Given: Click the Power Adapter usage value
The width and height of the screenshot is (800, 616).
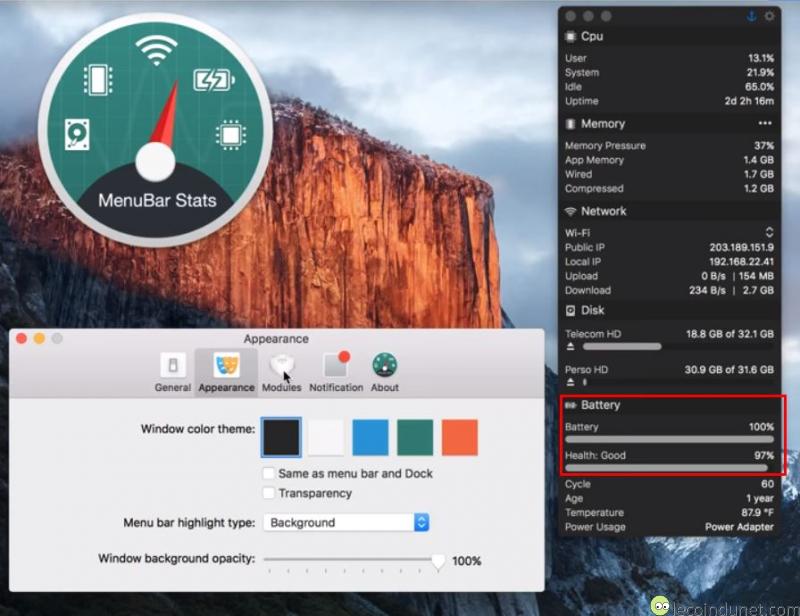Looking at the screenshot, I should (739, 527).
